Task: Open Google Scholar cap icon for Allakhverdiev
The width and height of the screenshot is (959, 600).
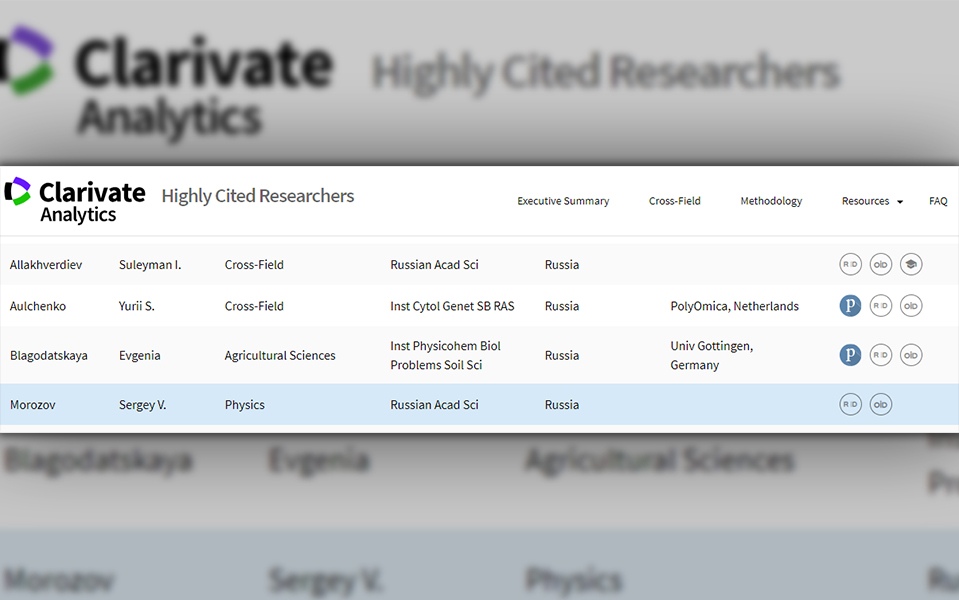Action: (x=911, y=264)
